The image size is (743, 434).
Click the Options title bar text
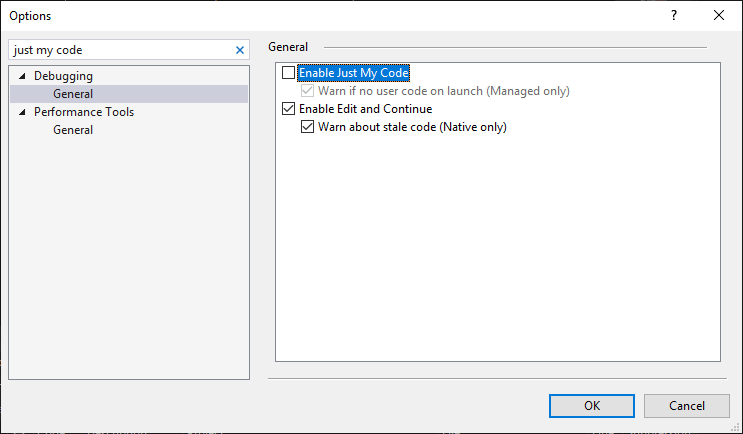30,16
